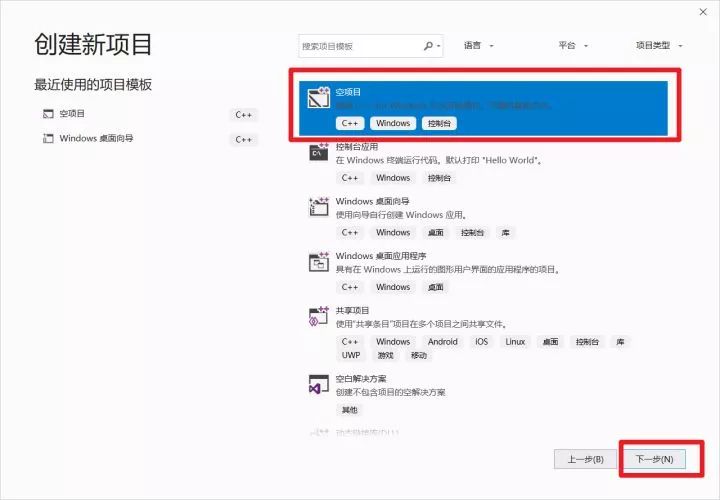Open the 项目类型 project type dropdown
This screenshot has height=500, width=720.
click(659, 45)
